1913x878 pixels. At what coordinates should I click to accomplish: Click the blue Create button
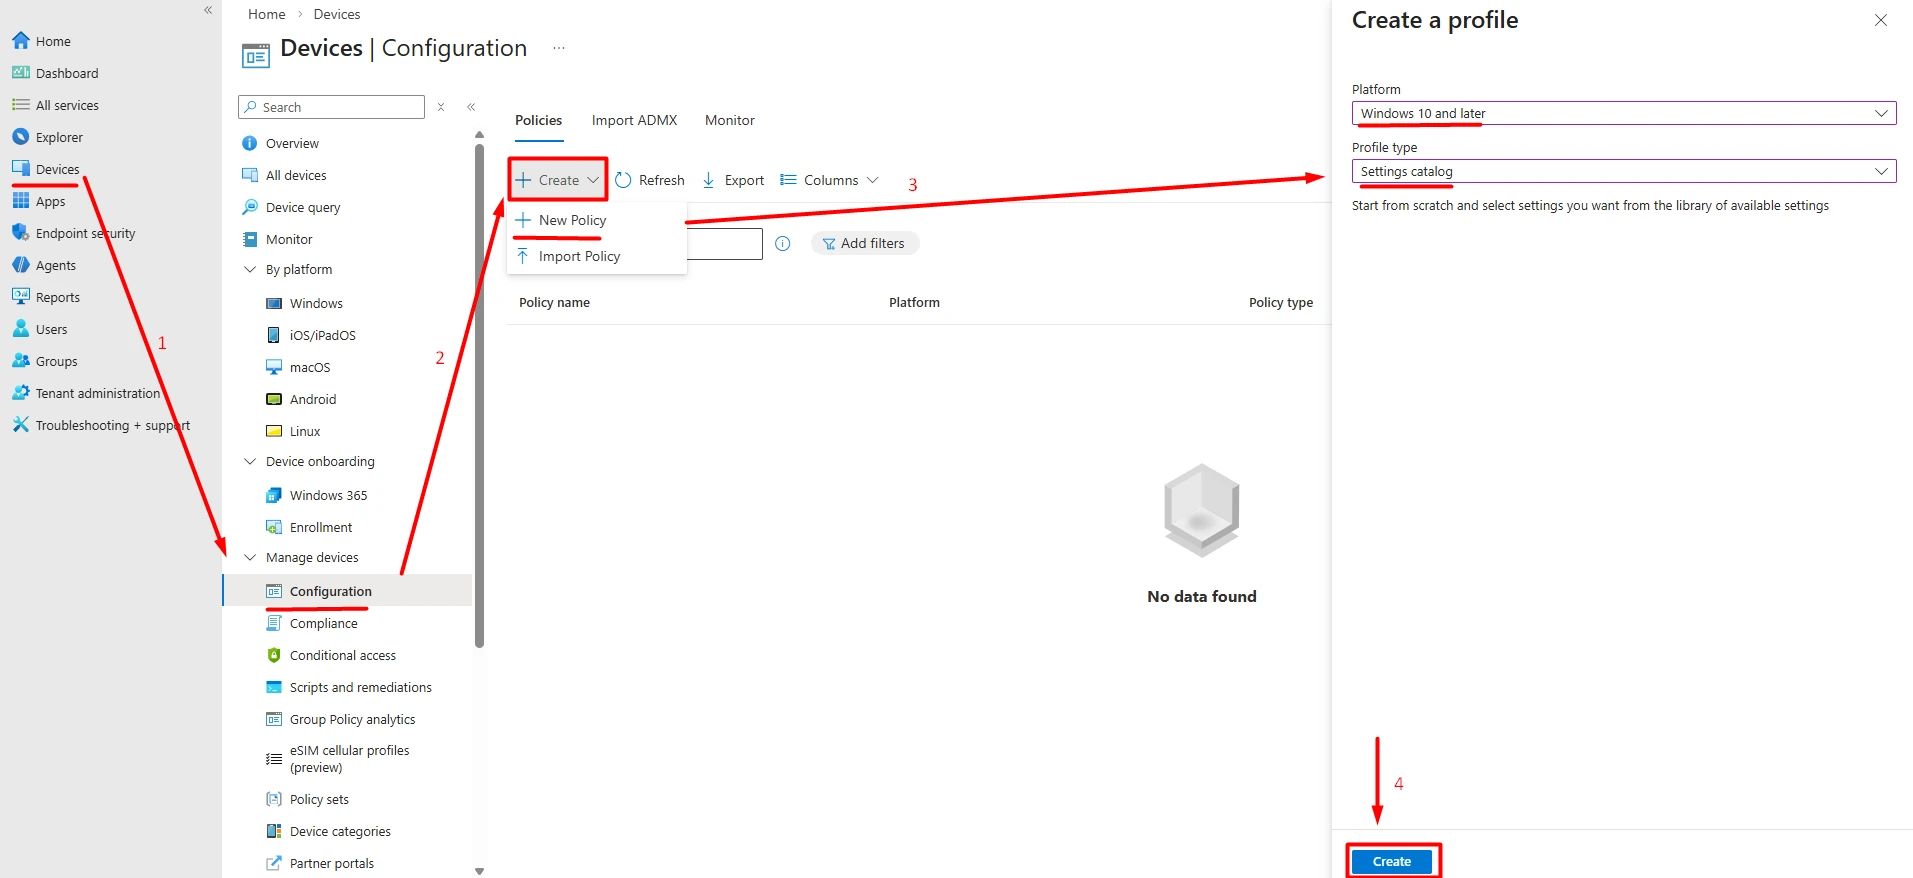[1391, 861]
